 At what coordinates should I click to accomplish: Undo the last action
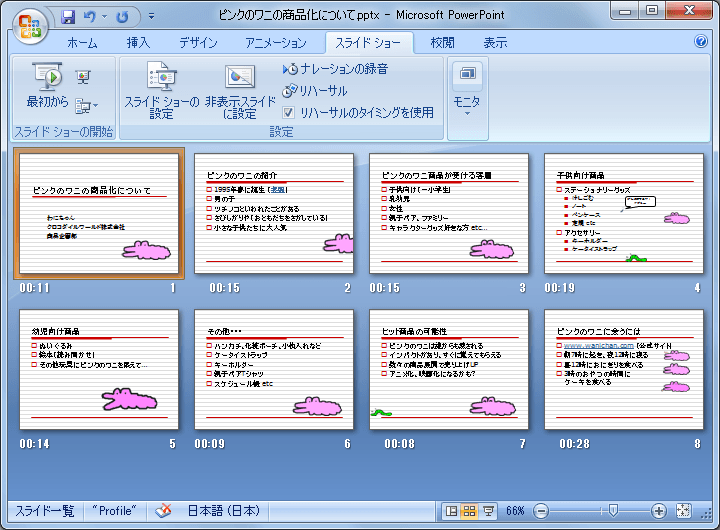point(90,17)
